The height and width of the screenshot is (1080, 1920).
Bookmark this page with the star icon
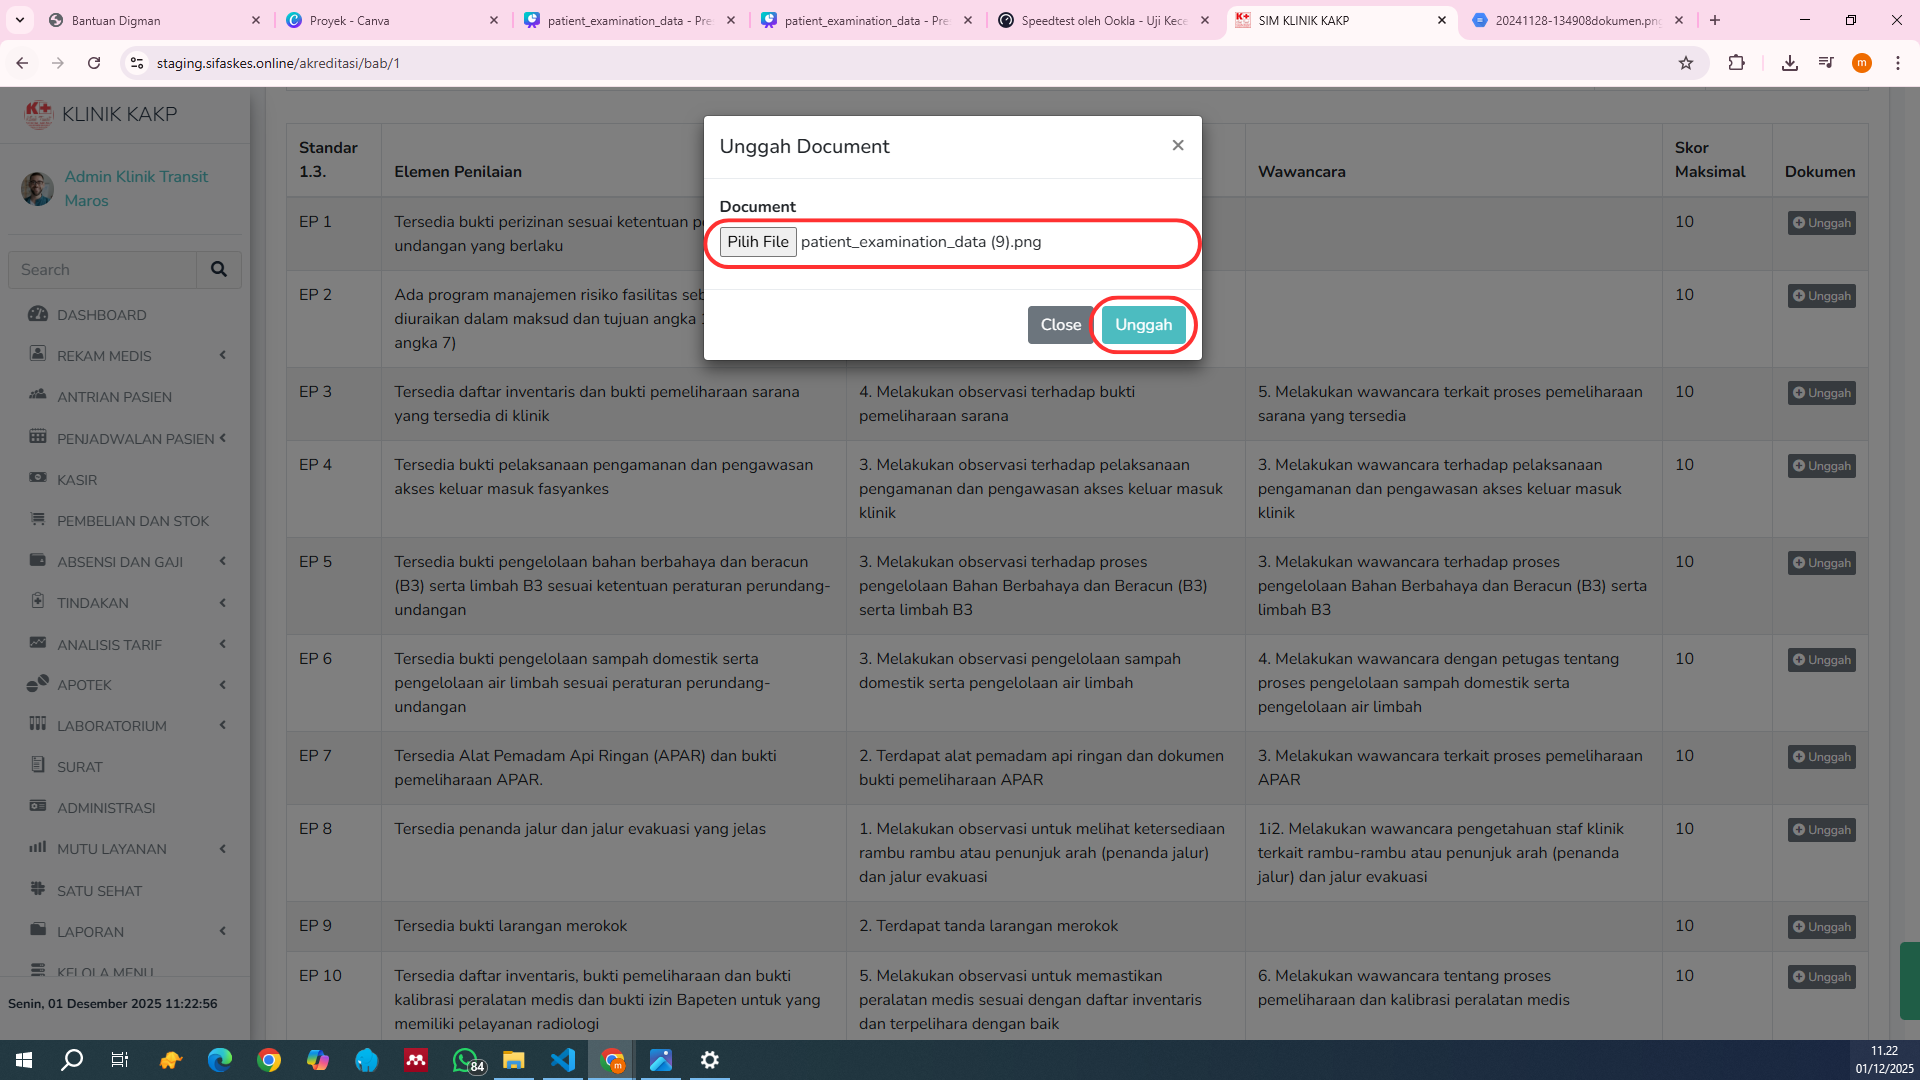(x=1686, y=63)
